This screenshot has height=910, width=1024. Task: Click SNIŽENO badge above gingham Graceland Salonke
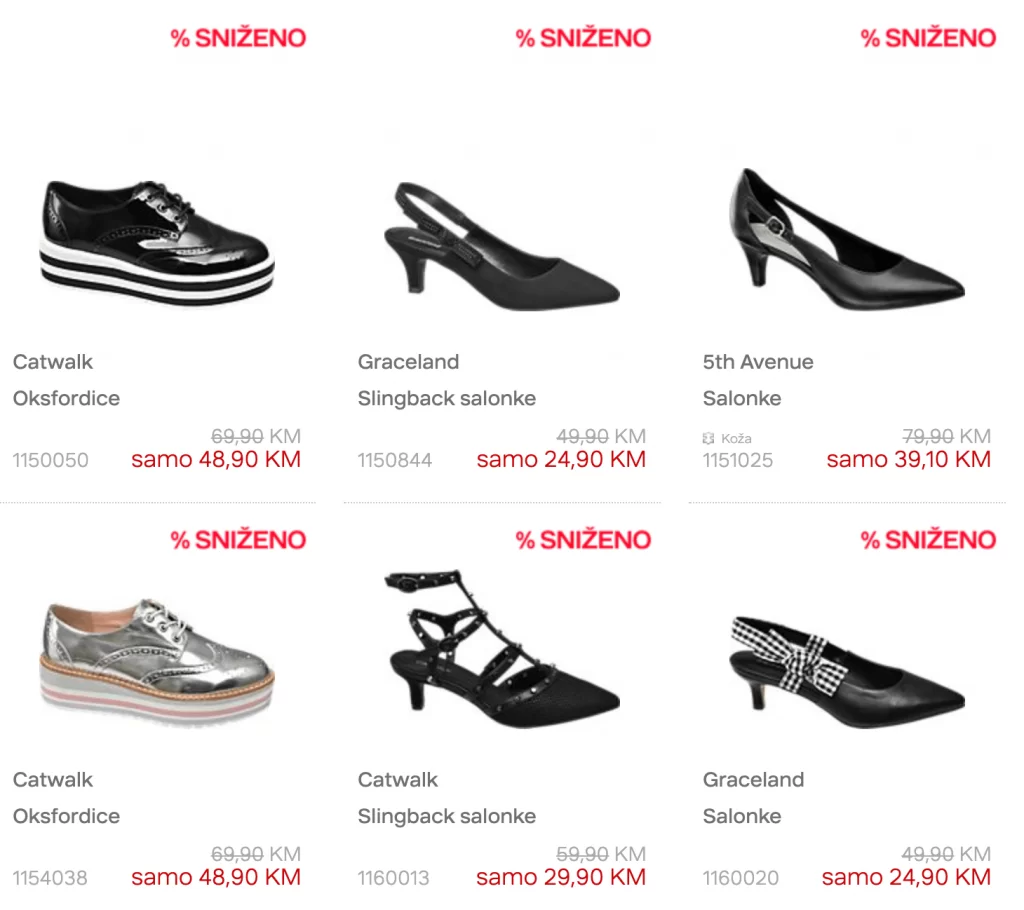(x=928, y=540)
